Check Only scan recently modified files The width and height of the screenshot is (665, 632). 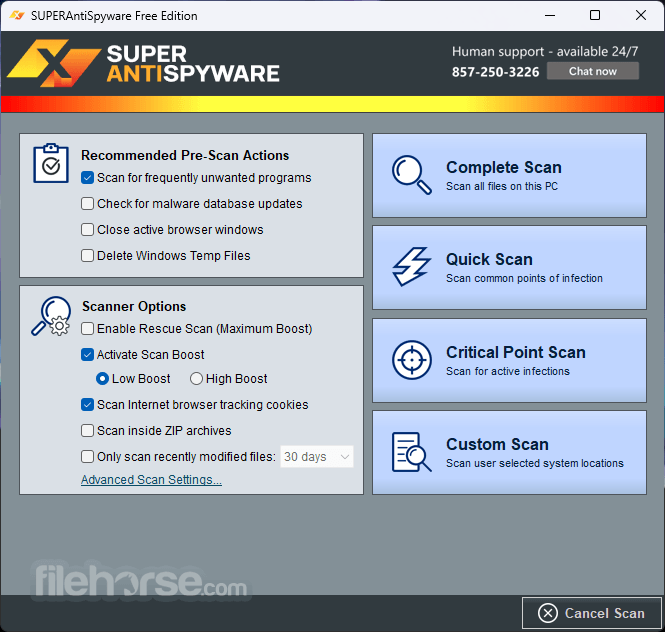tap(87, 457)
